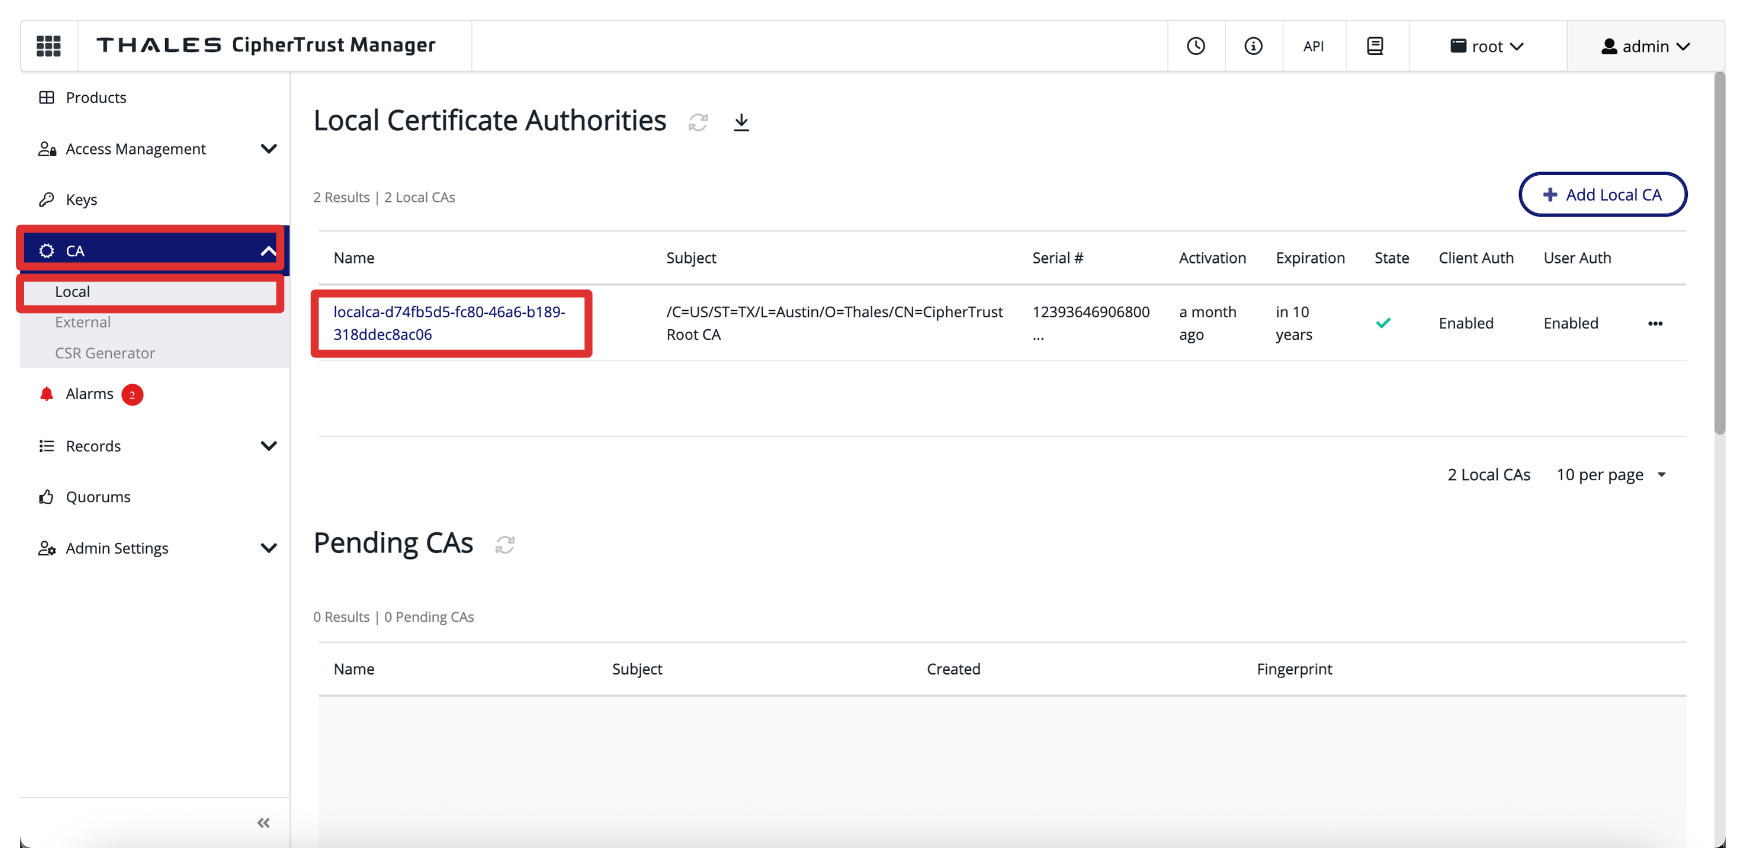Open the documentation notes icon
Image resolution: width=1745 pixels, height=868 pixels.
click(x=1375, y=46)
